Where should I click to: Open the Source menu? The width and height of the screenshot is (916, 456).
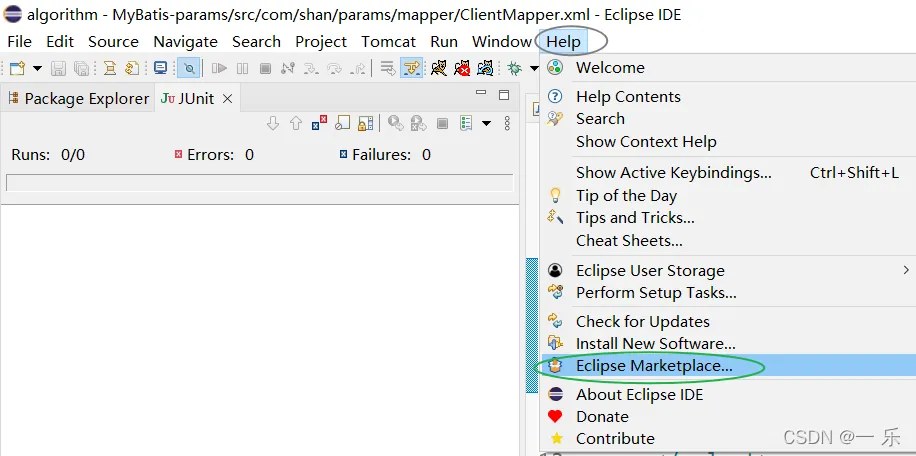pyautogui.click(x=113, y=42)
